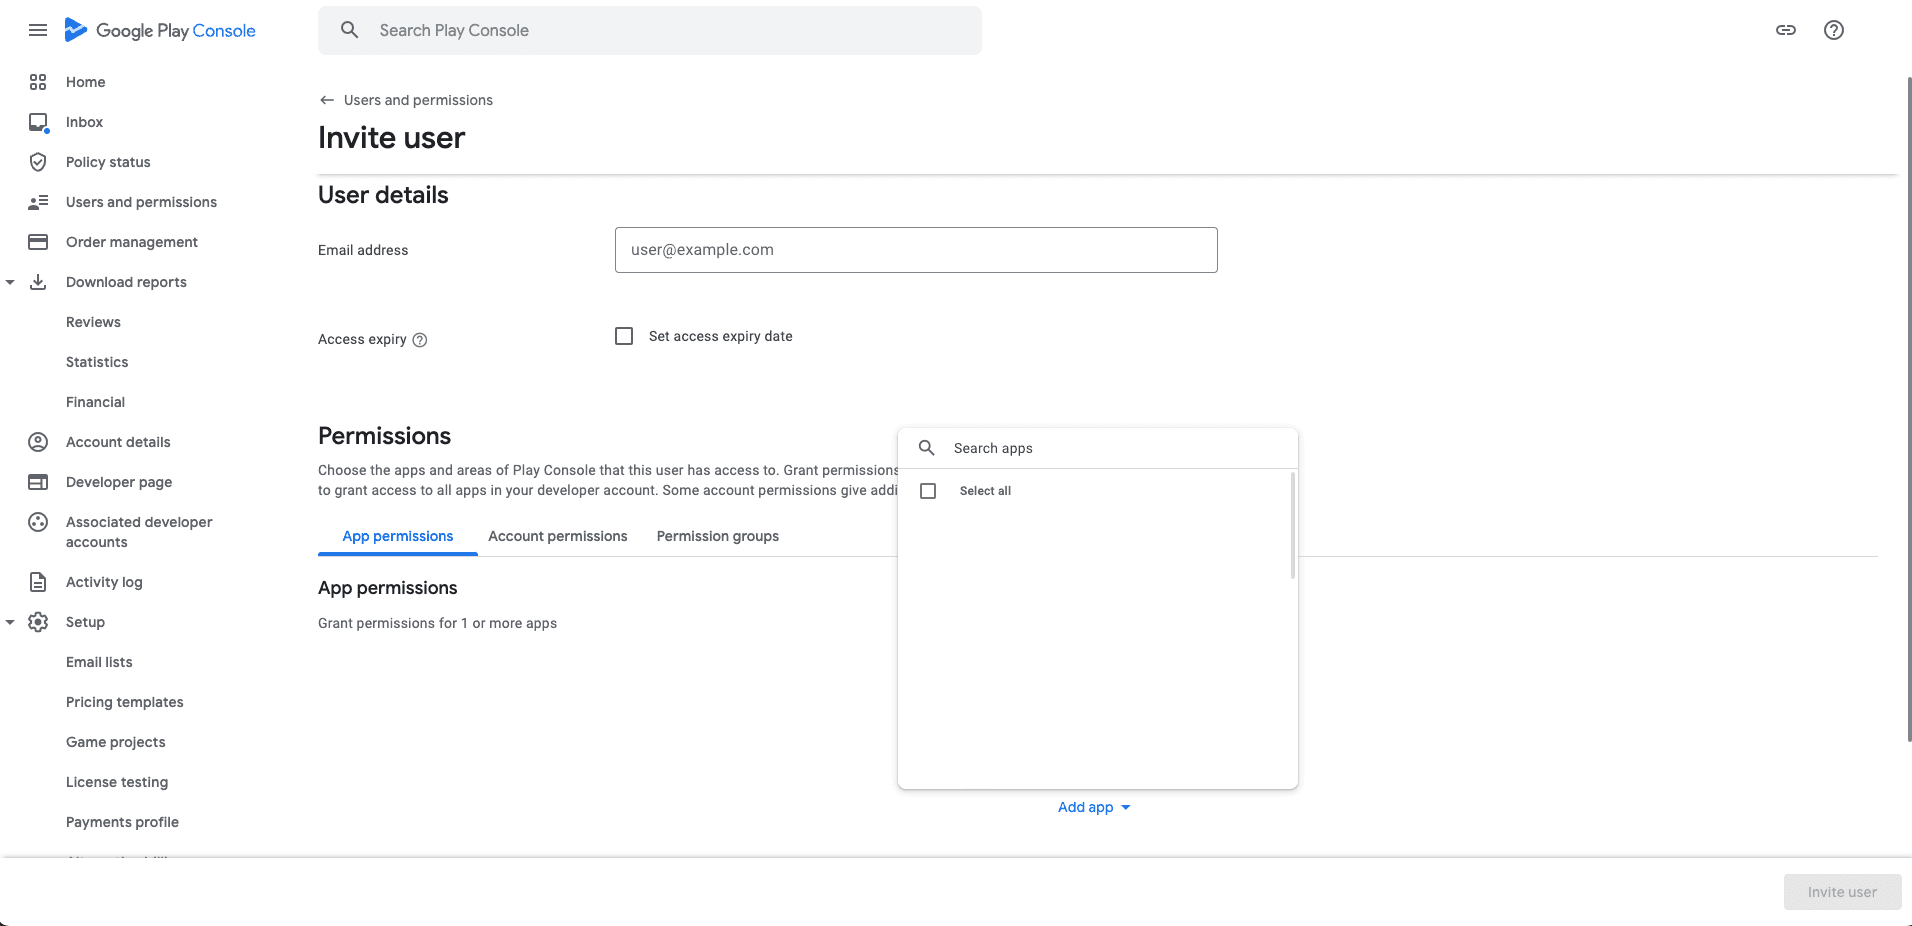Collapse the Setup section chevron

(11, 621)
